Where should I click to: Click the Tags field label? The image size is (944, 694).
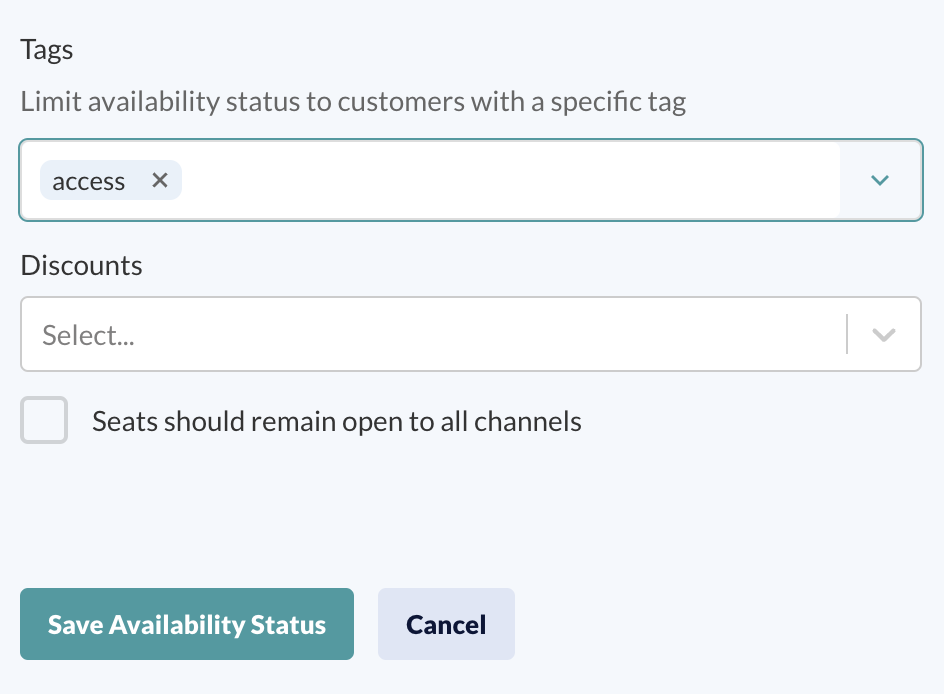pyautogui.click(x=47, y=50)
